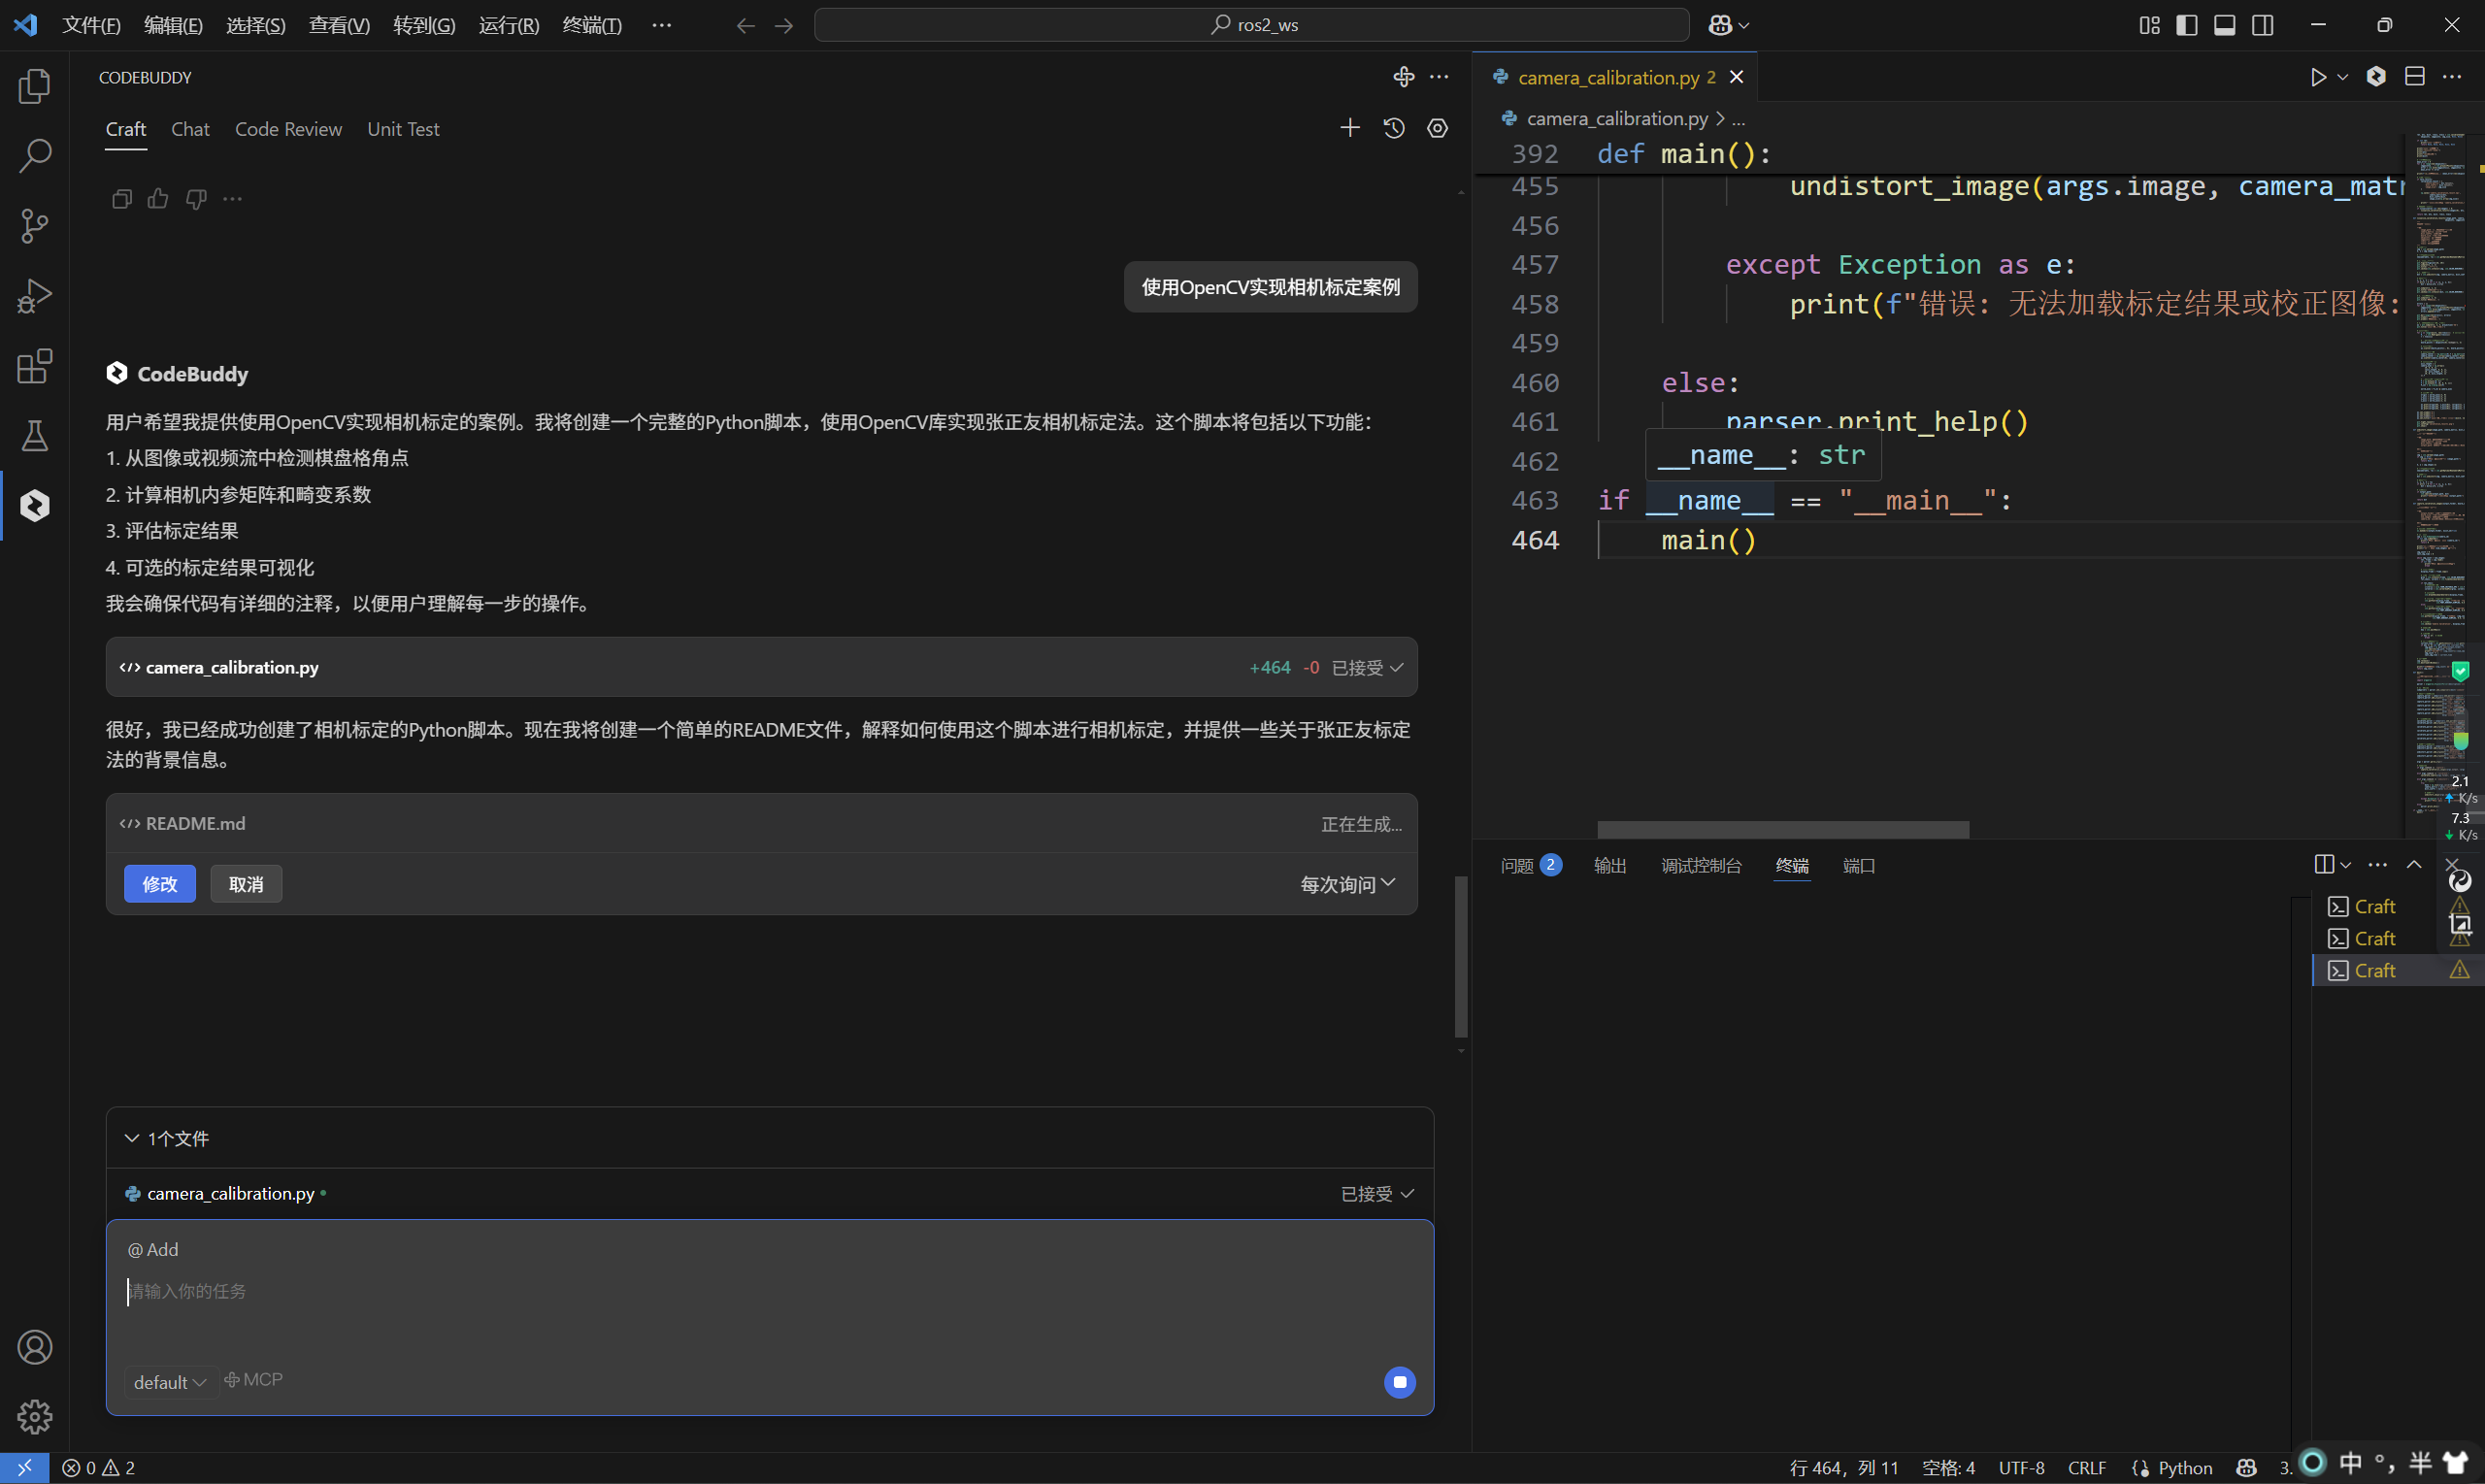2485x1484 pixels.
Task: Select the highlighted Craft terminal session
Action: click(2374, 969)
